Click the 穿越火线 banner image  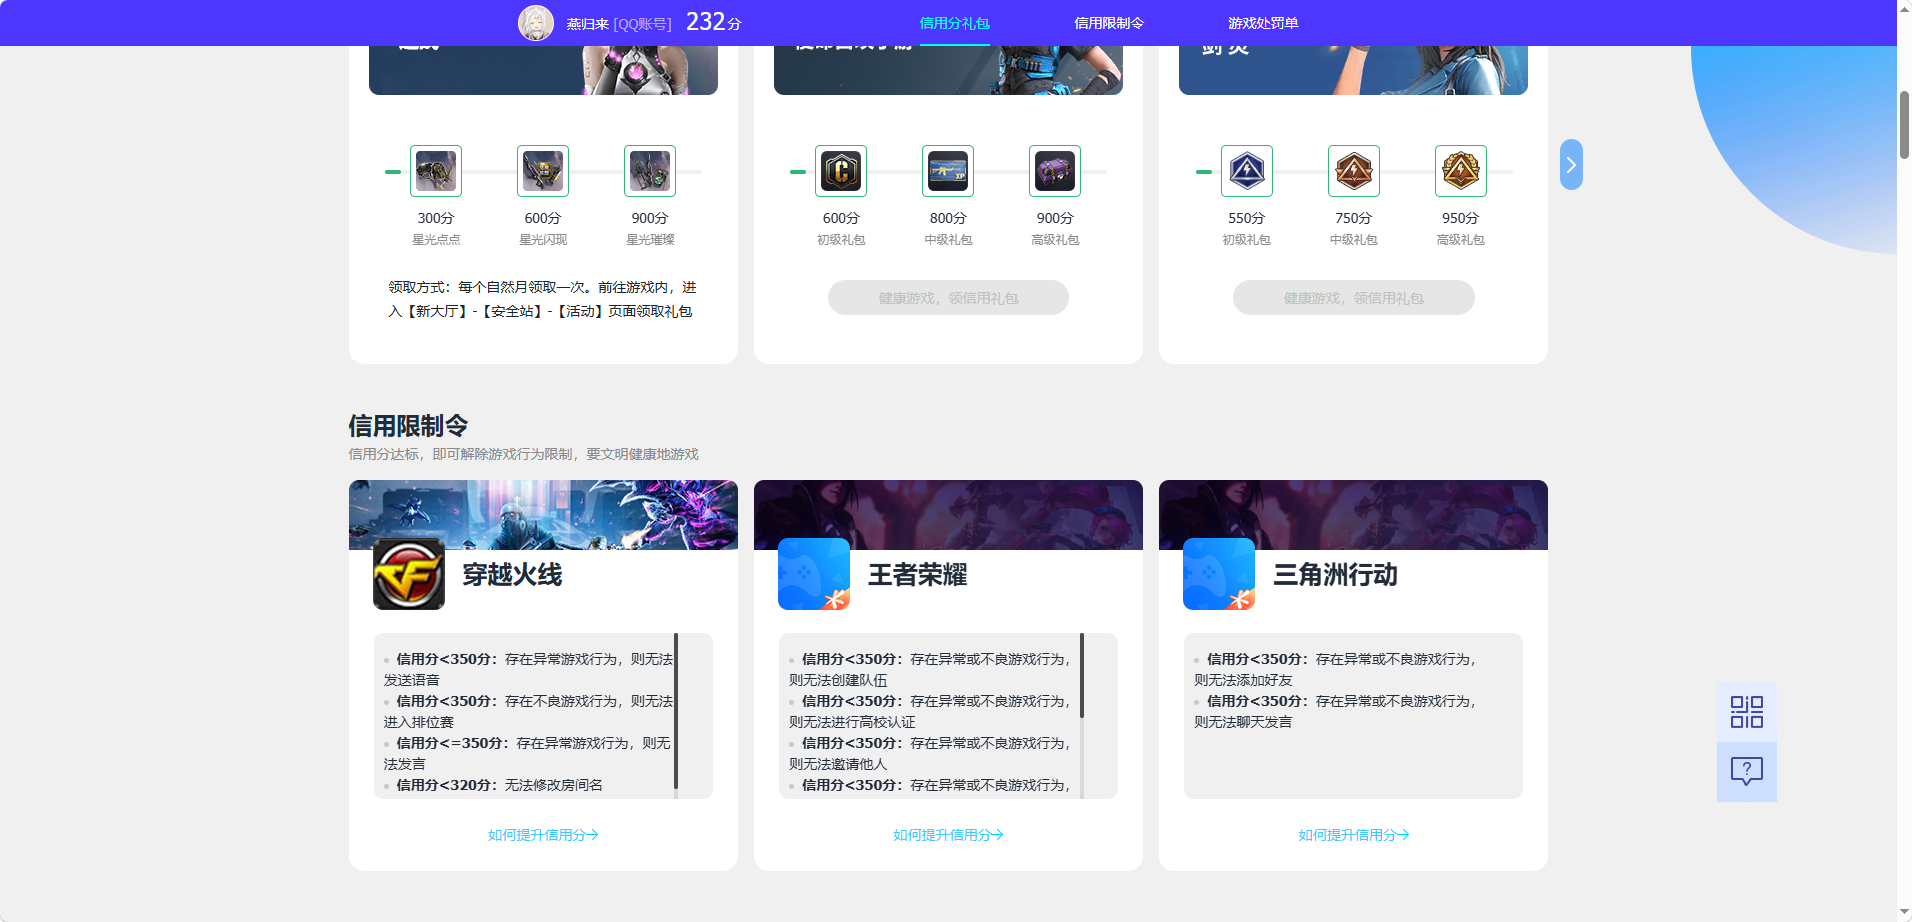pos(543,514)
